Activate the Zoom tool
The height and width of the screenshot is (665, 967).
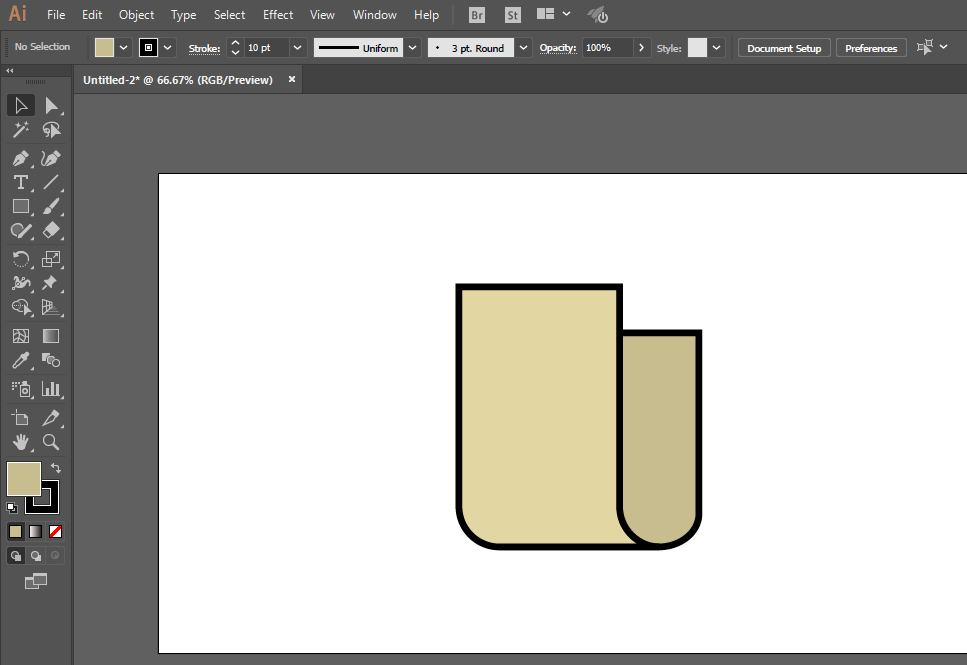click(x=51, y=442)
